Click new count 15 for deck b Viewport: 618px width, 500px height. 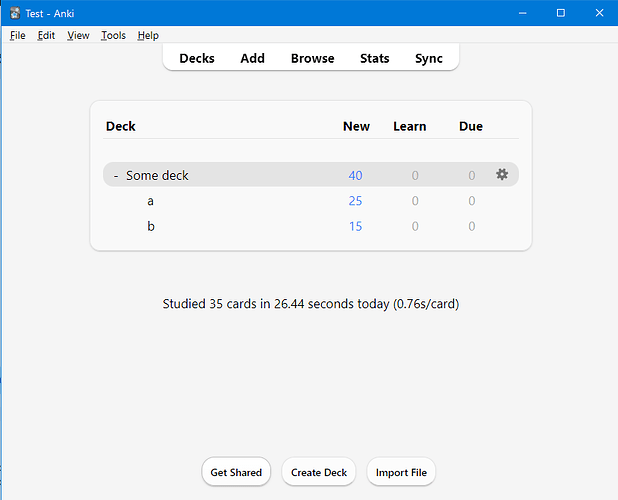355,226
